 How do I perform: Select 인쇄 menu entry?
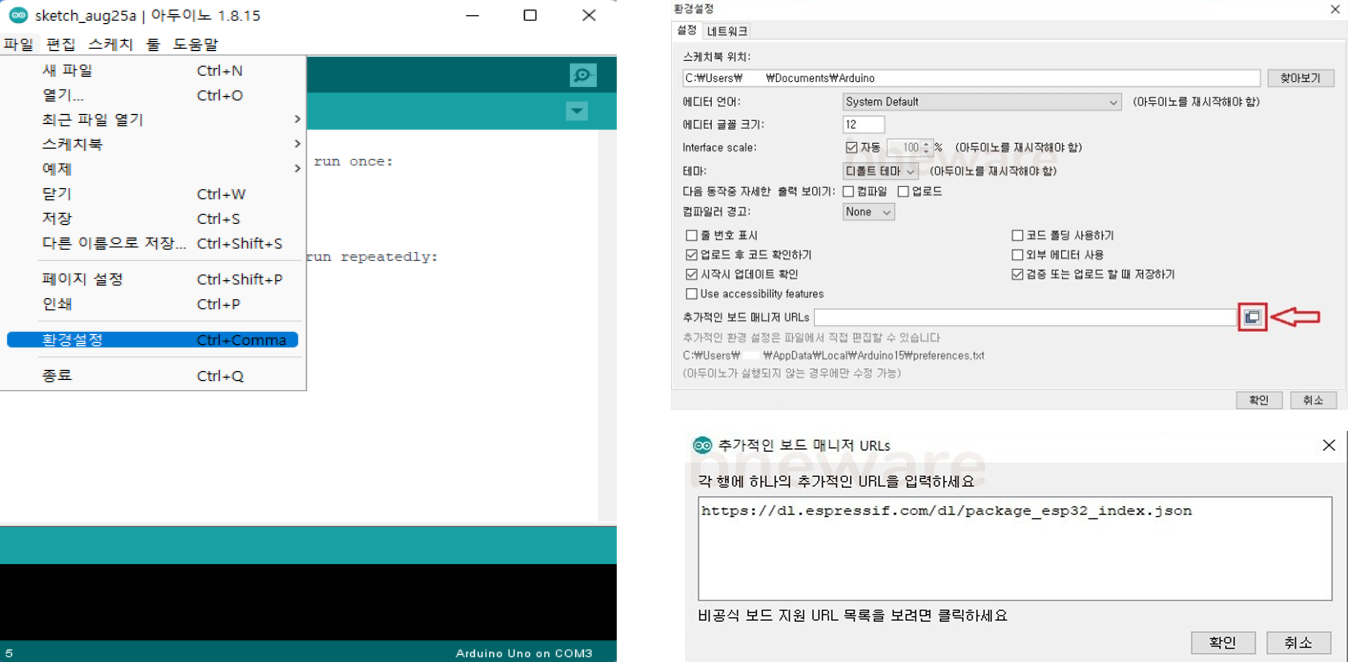[152, 304]
